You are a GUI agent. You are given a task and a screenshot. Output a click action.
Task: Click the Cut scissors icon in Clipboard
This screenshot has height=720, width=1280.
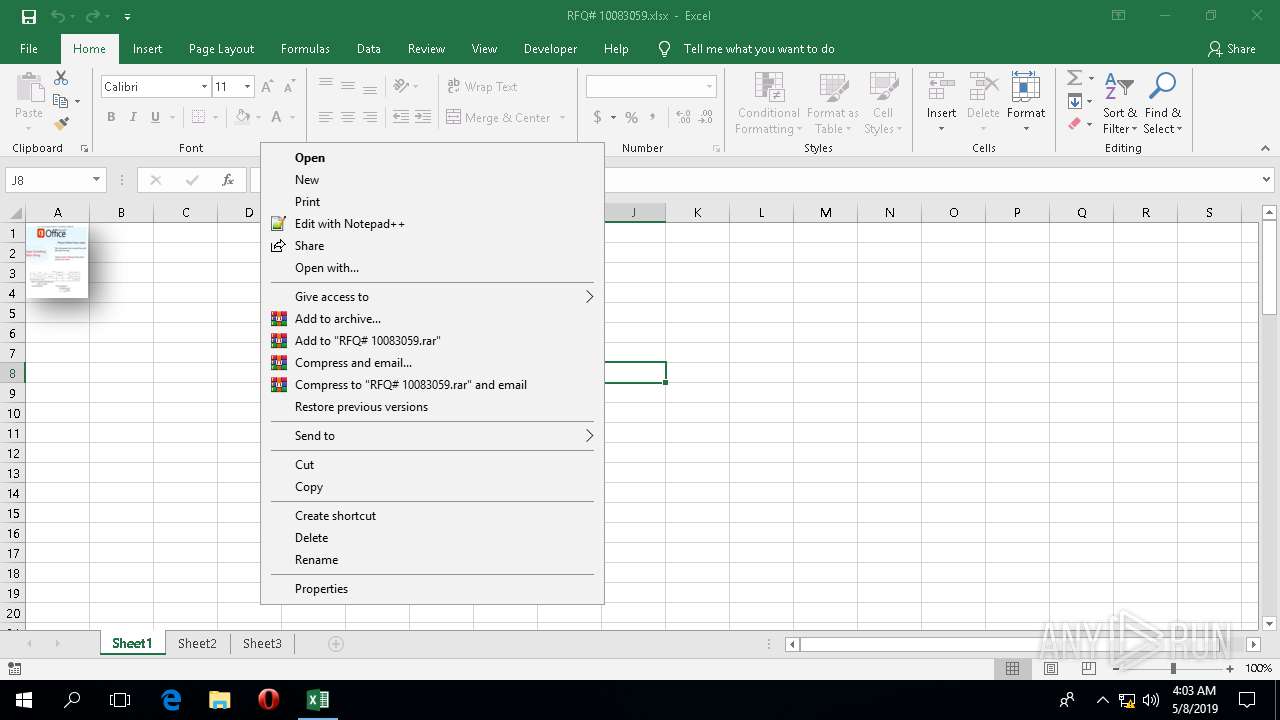tap(61, 78)
